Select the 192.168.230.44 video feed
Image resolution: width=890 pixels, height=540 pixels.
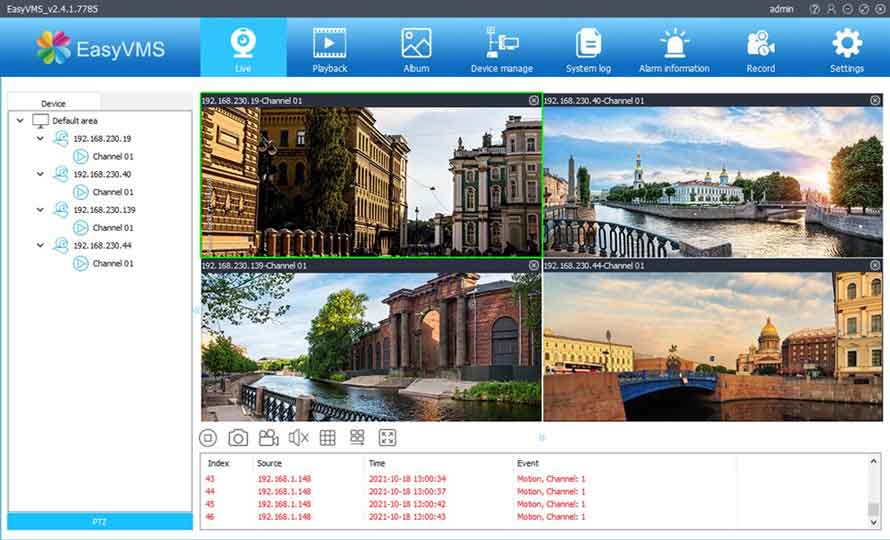pos(713,346)
